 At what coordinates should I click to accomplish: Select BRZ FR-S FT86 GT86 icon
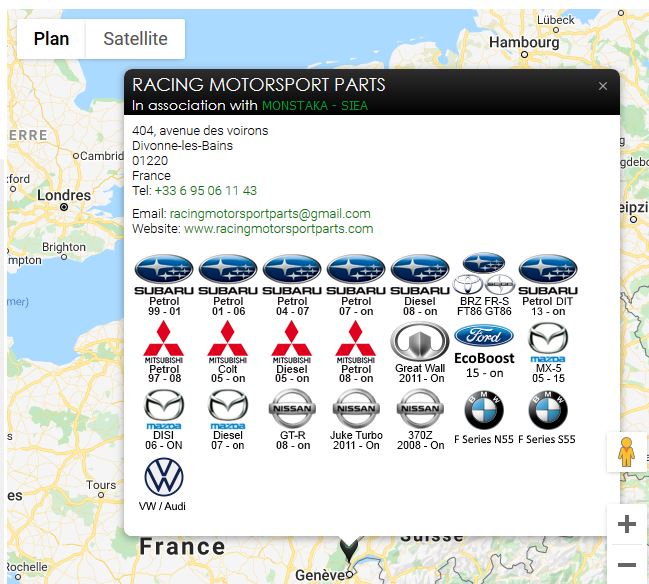(484, 285)
